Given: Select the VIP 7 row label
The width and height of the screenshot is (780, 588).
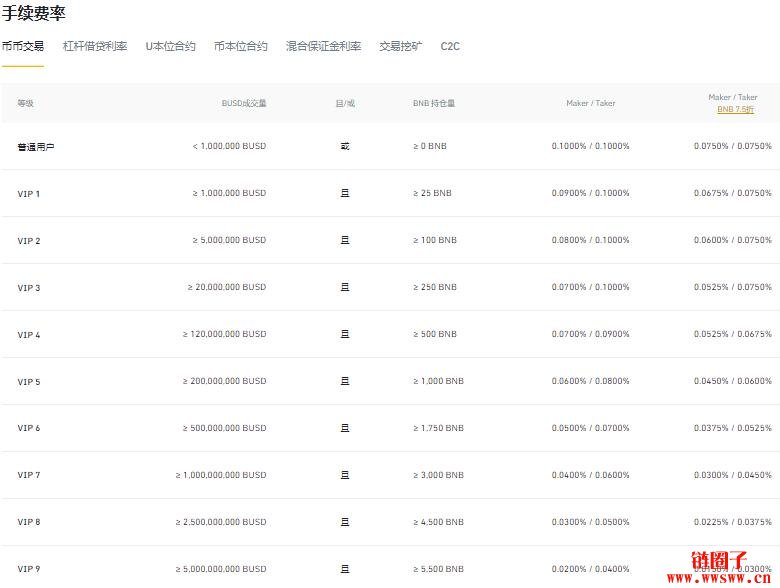Looking at the screenshot, I should [x=29, y=475].
